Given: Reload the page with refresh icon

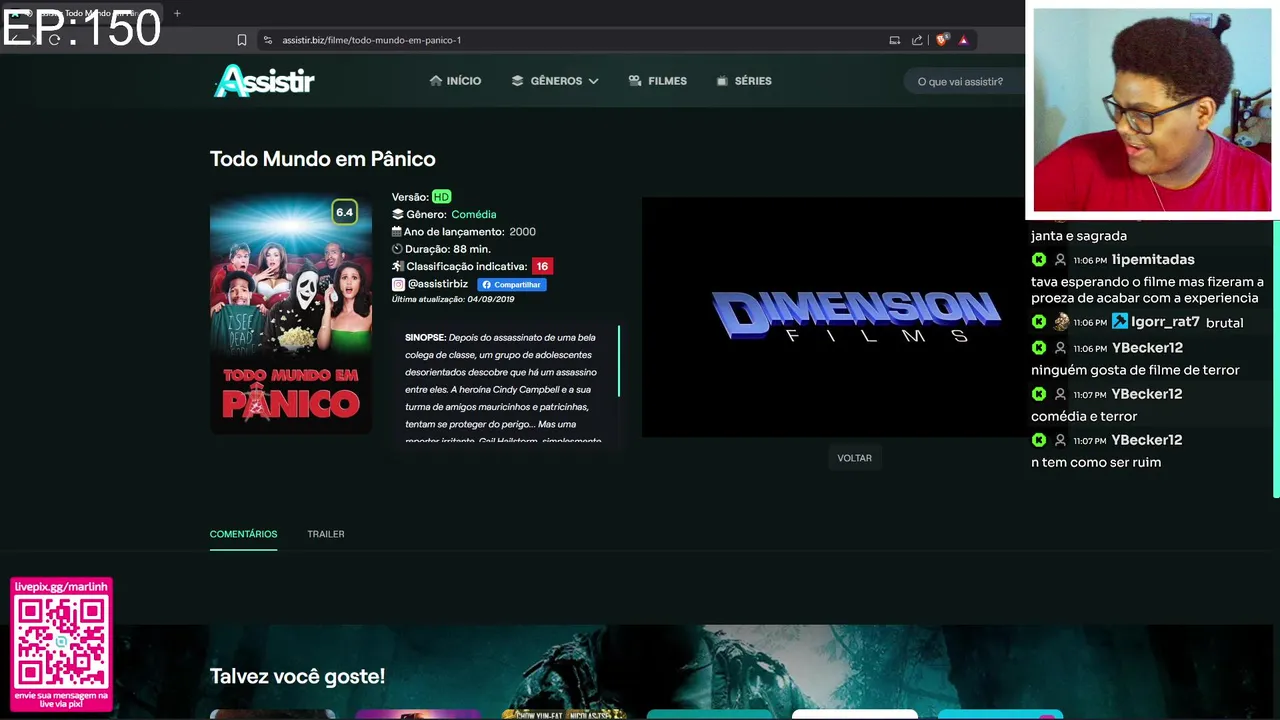Looking at the screenshot, I should (x=54, y=40).
